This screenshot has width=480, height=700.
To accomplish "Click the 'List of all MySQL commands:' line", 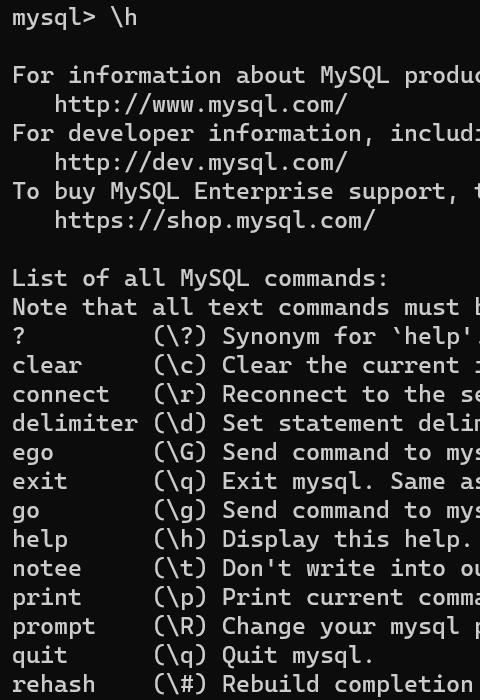I will [200, 279].
